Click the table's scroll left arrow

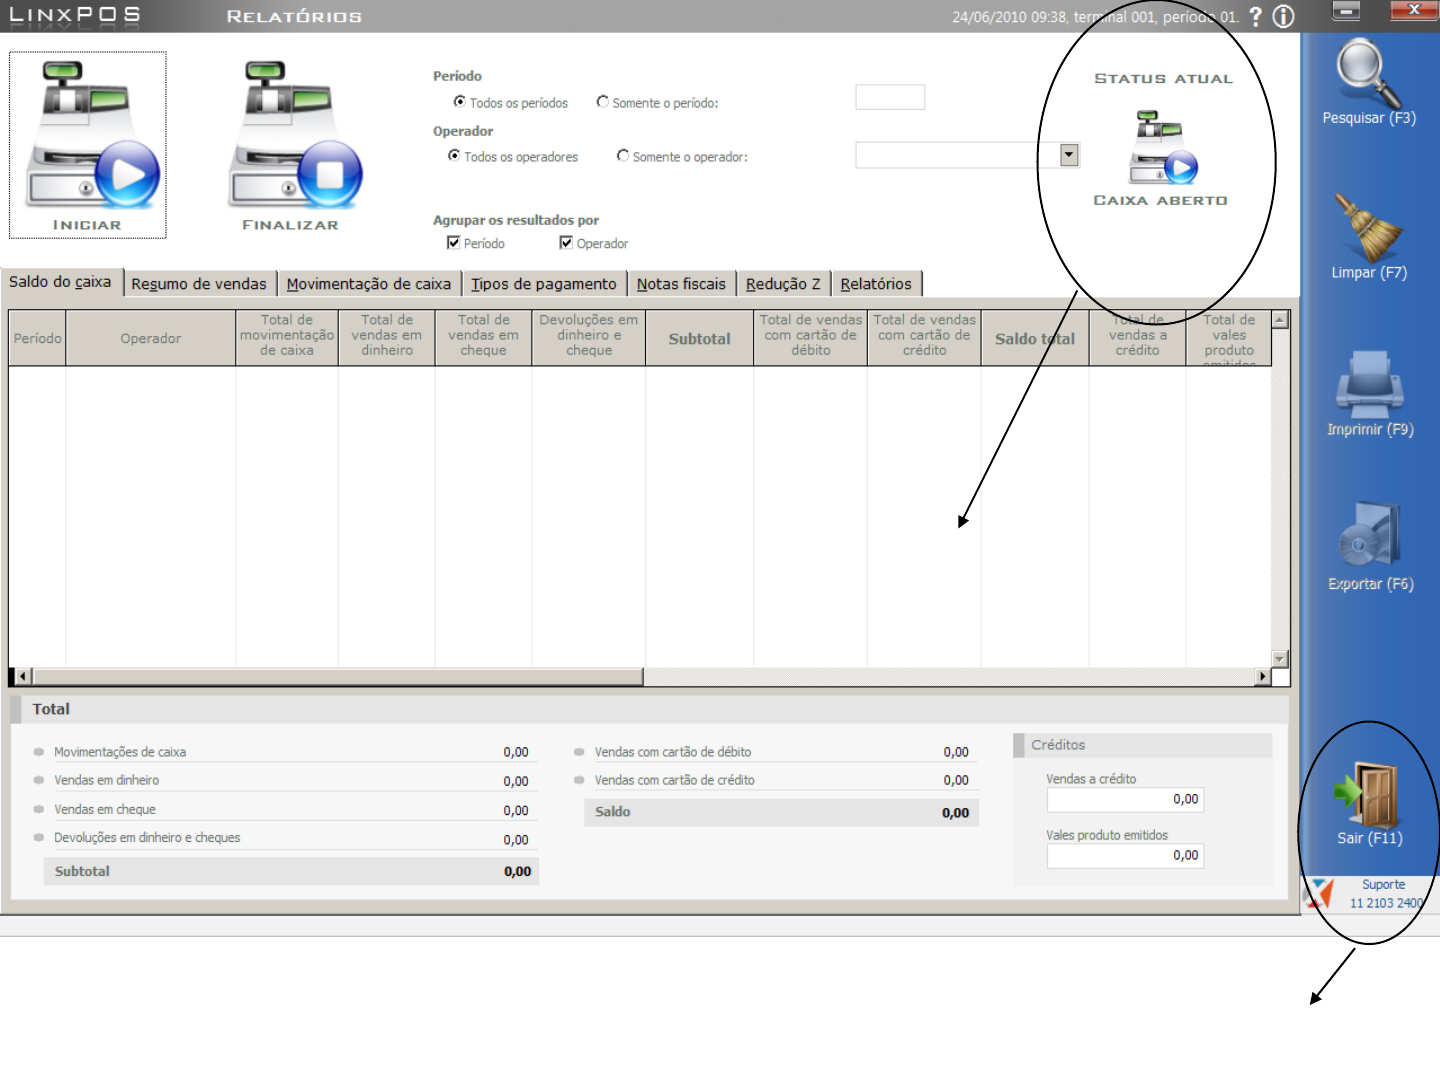point(21,677)
